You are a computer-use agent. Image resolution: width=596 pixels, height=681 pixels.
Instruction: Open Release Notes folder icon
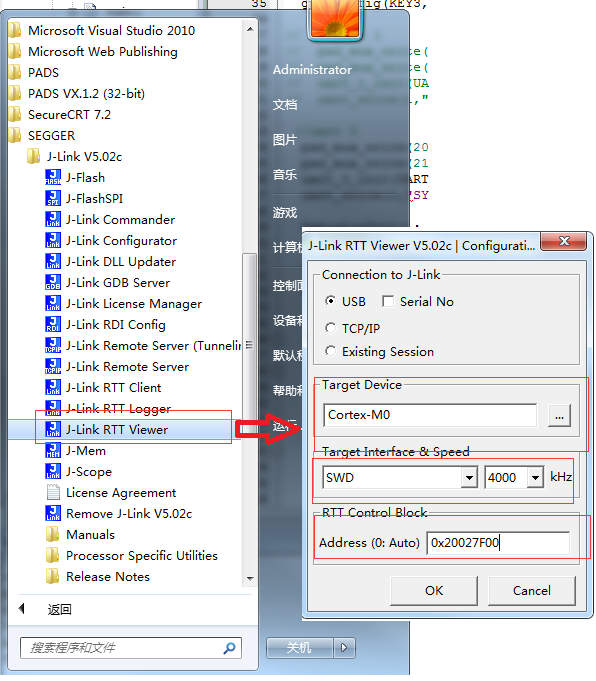pyautogui.click(x=53, y=576)
